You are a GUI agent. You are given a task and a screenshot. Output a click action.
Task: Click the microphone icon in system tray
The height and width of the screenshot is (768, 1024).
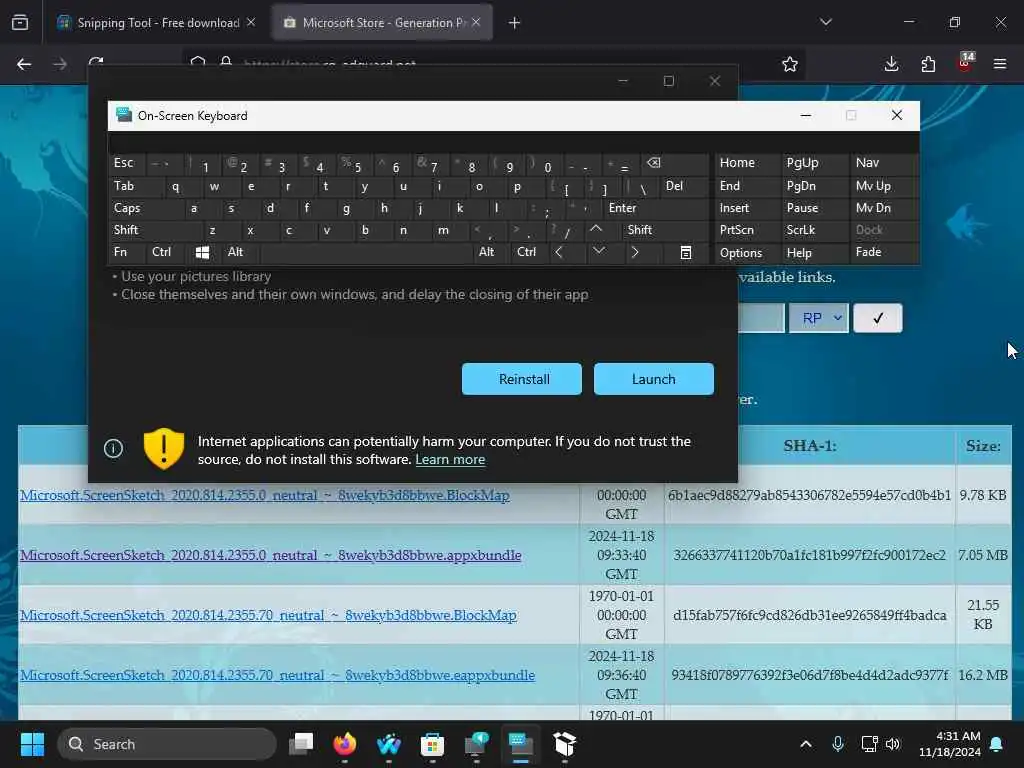(x=838, y=744)
